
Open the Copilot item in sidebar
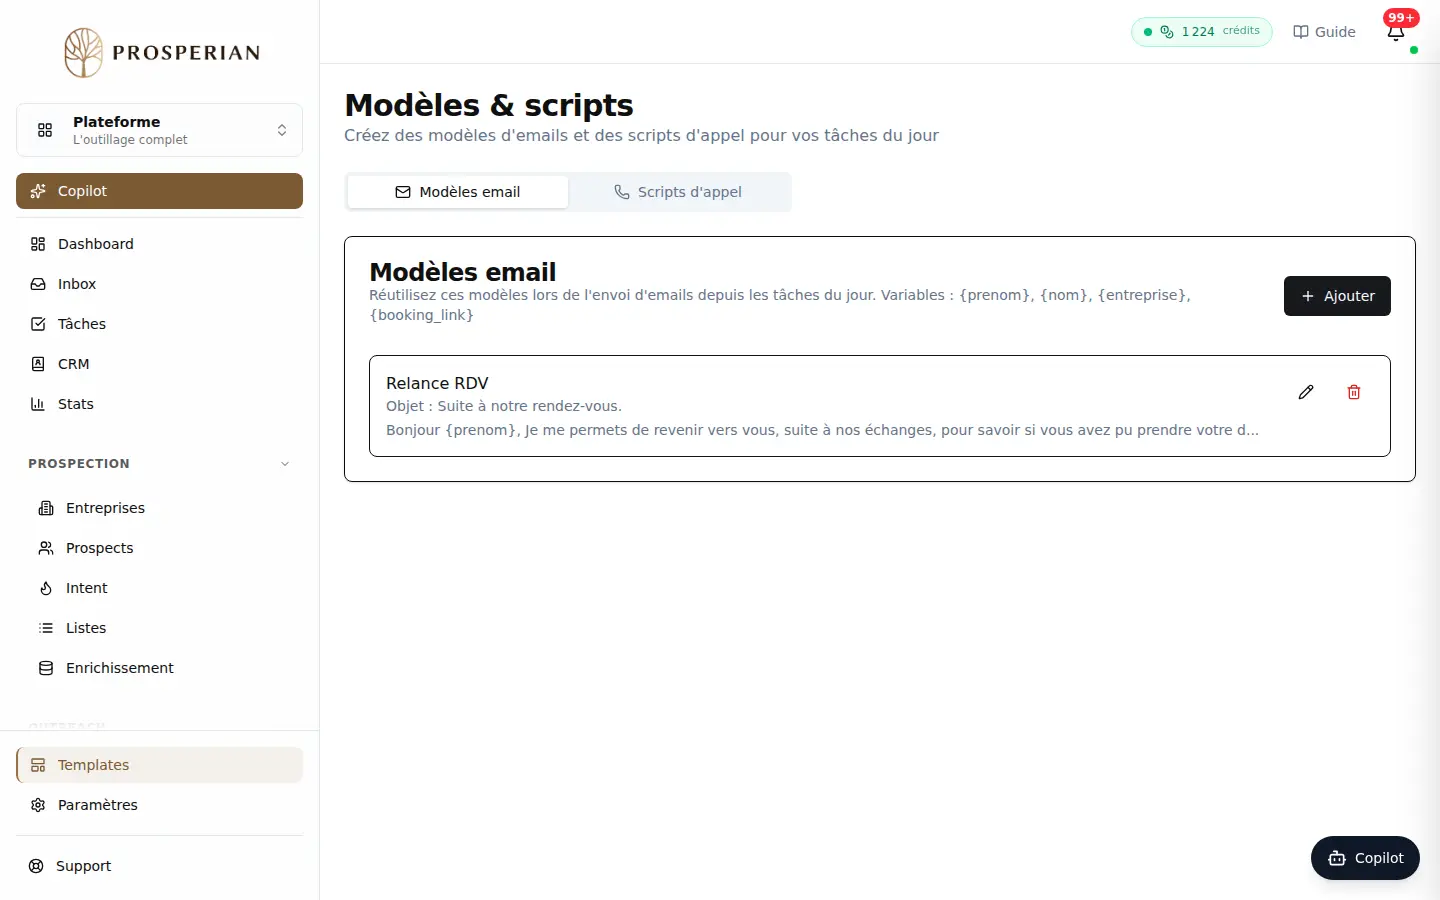point(159,191)
